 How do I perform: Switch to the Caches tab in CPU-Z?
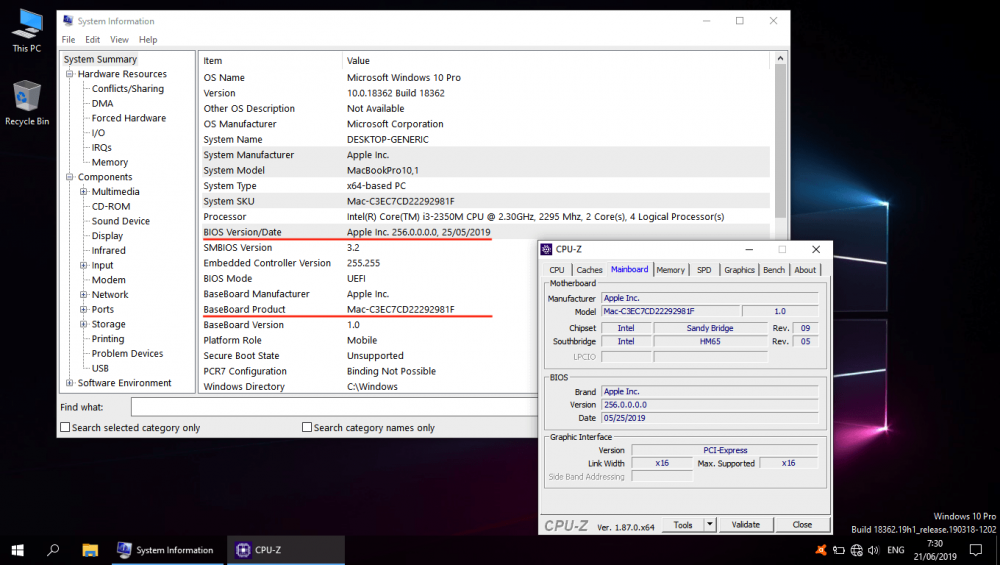[x=589, y=270]
